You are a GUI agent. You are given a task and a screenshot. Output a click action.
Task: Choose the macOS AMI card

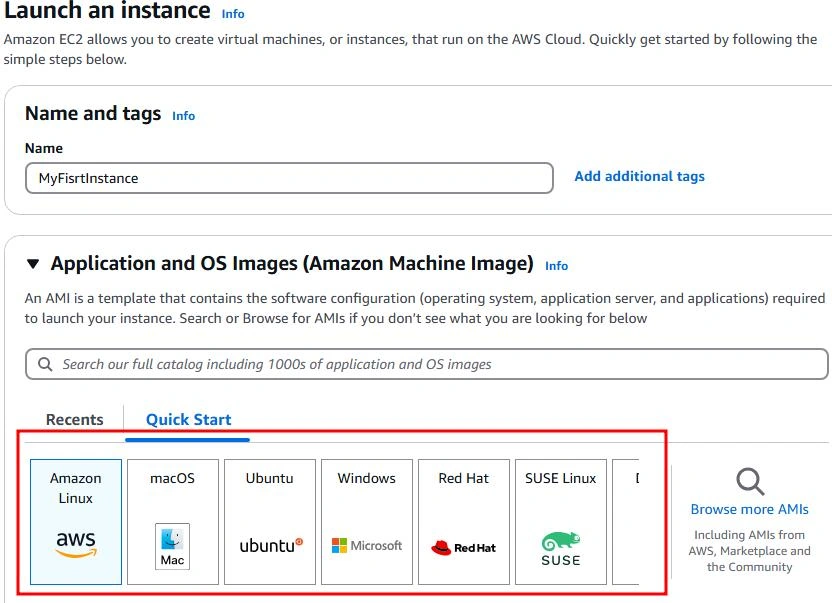[172, 522]
